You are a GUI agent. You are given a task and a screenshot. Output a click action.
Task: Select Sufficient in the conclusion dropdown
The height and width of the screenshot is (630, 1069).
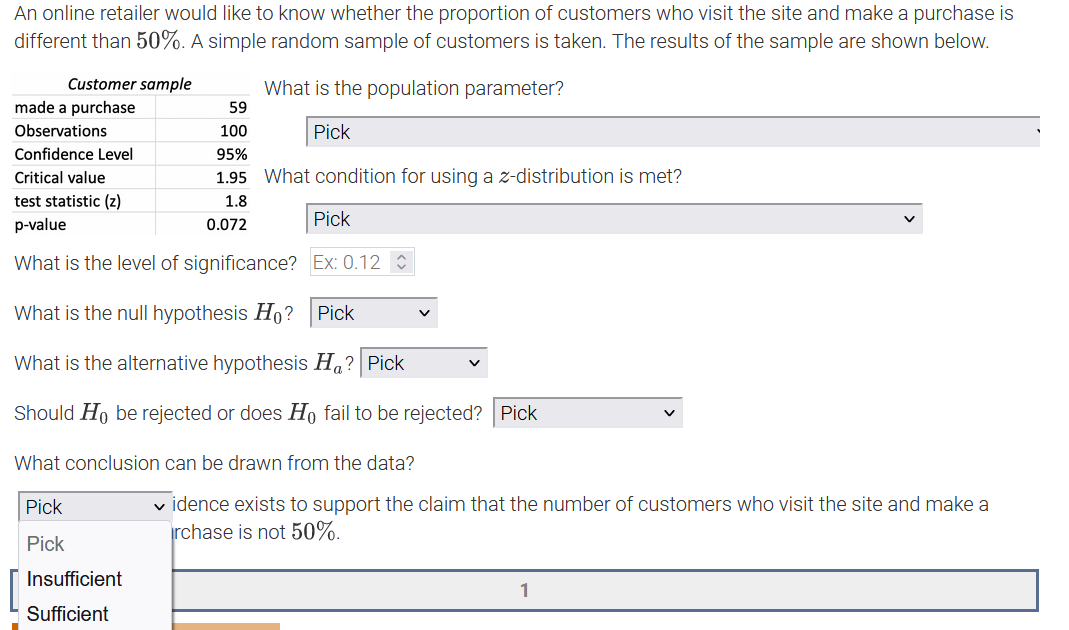point(67,613)
